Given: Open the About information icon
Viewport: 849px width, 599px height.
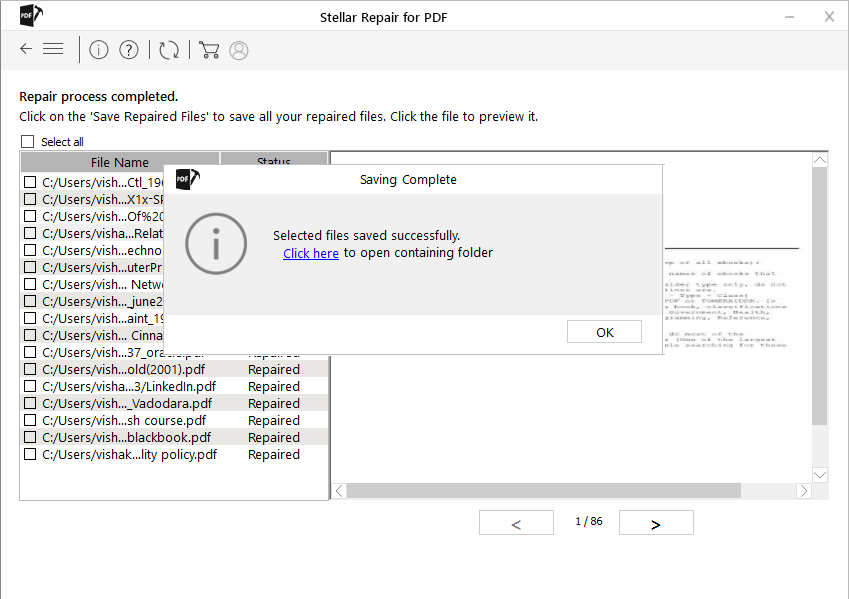Looking at the screenshot, I should point(99,50).
